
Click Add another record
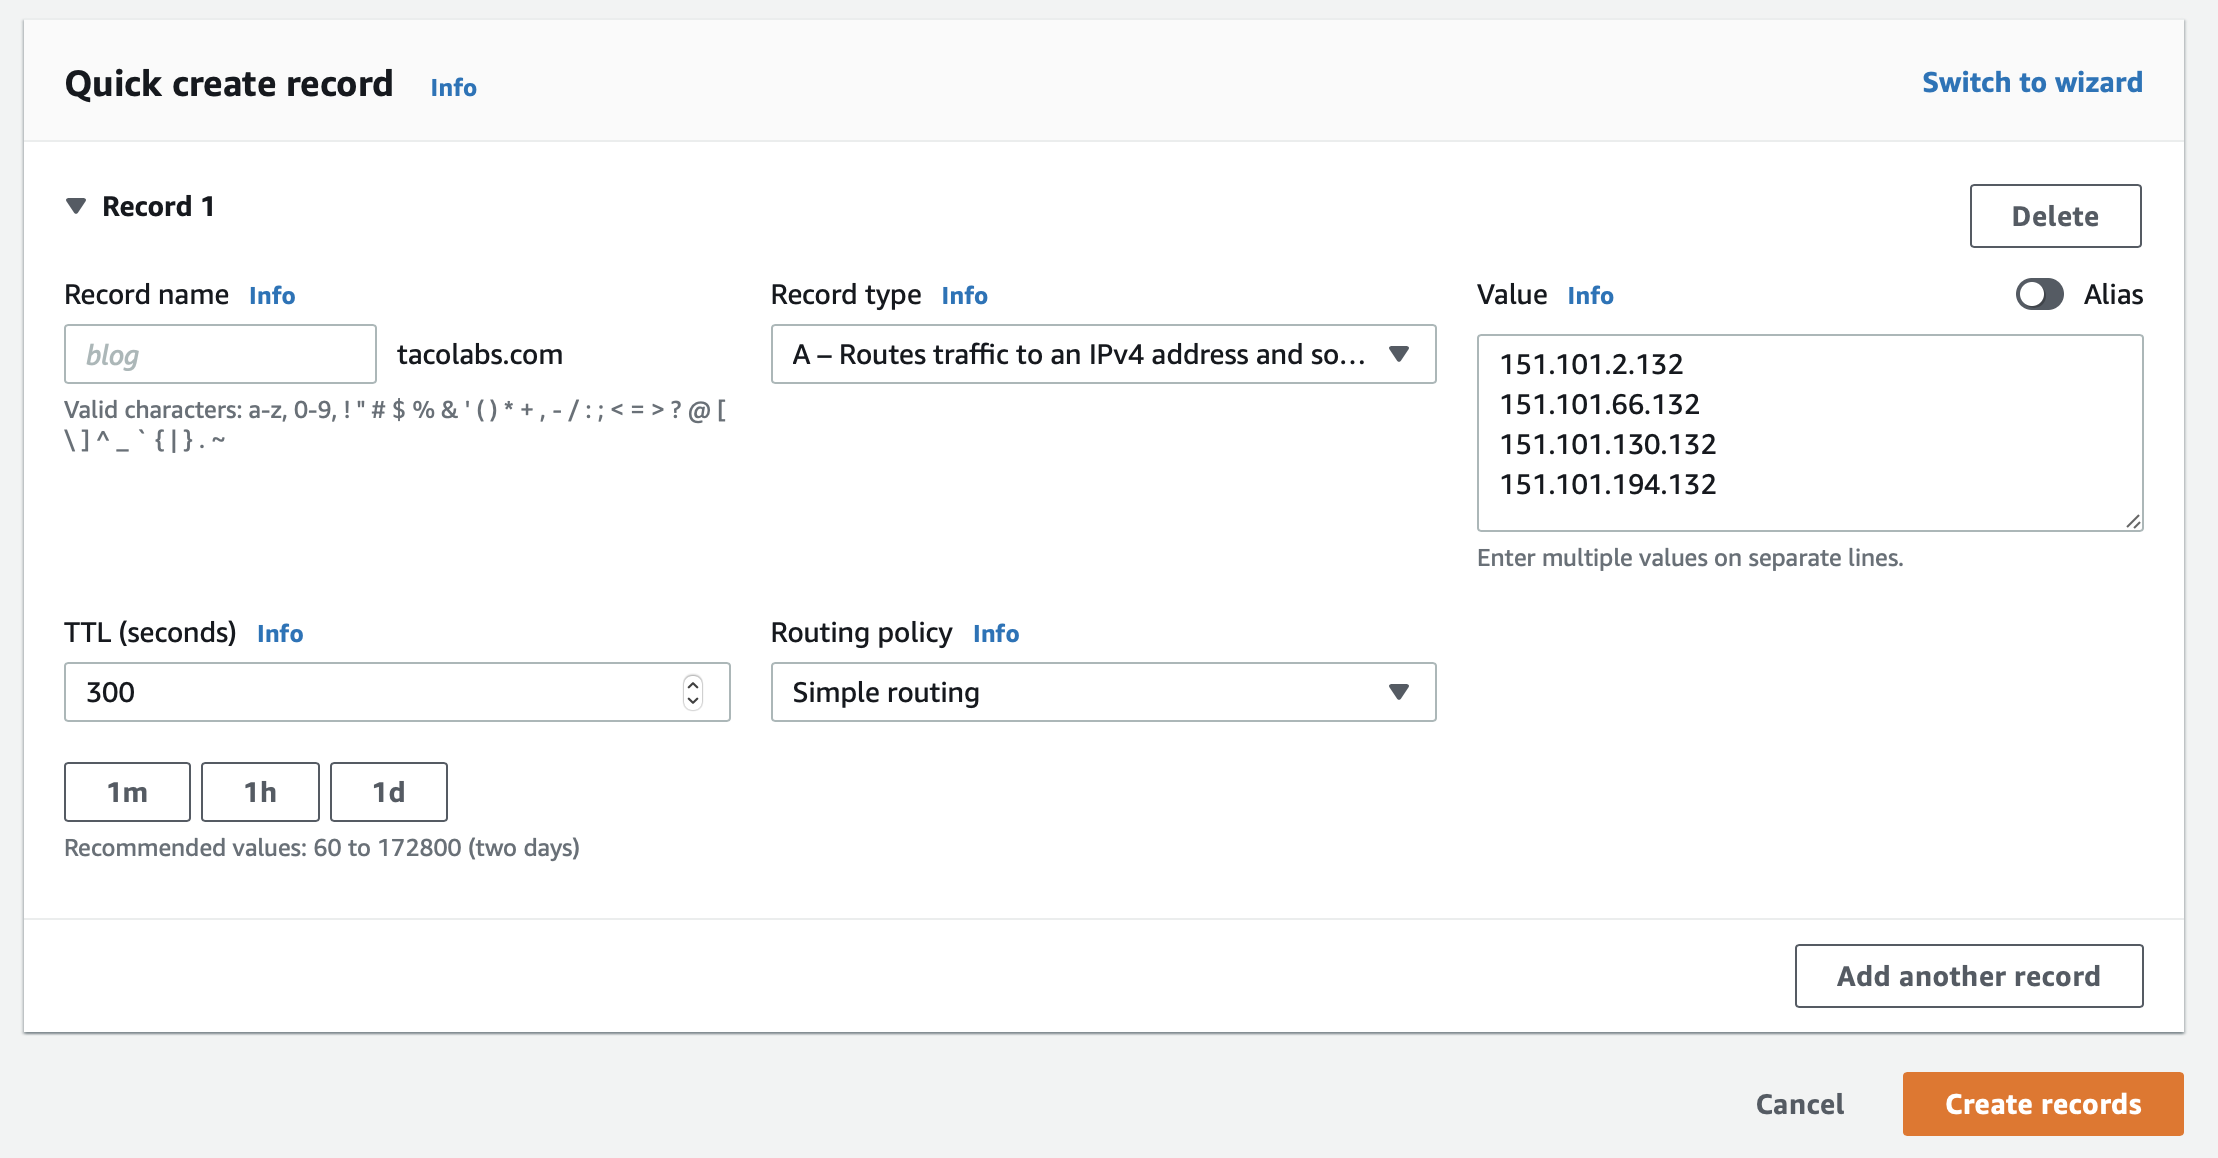click(x=1968, y=975)
